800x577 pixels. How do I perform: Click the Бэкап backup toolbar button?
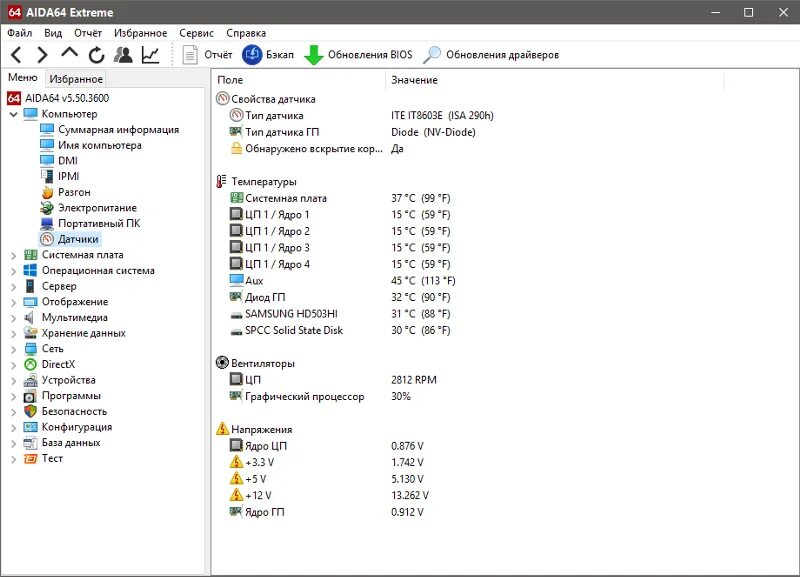coord(268,55)
